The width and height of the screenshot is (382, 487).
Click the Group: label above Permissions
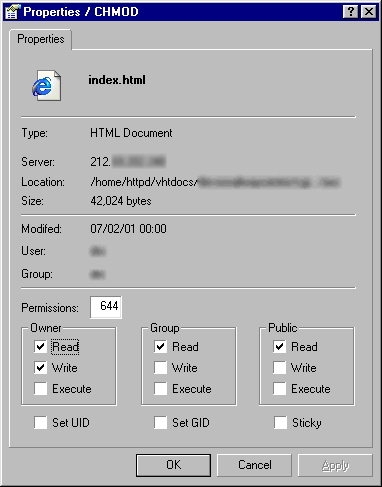[x=37, y=274]
